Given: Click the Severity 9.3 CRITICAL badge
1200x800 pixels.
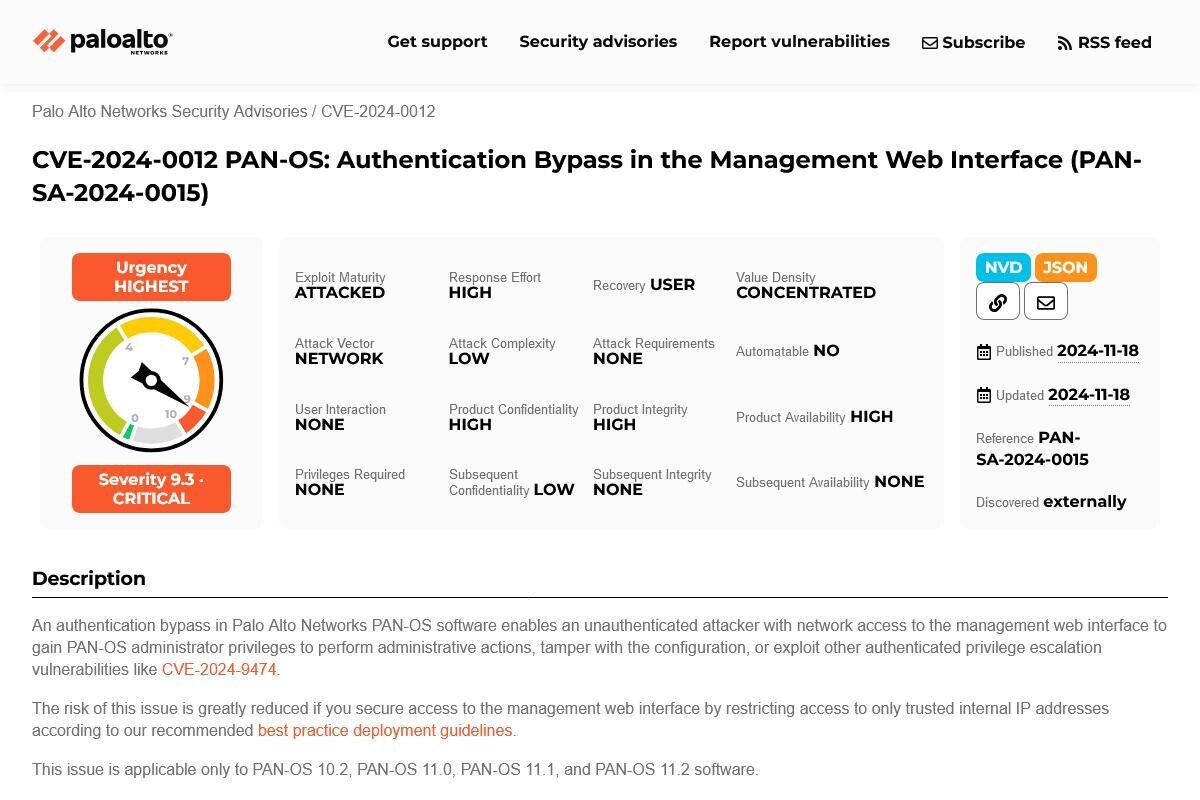Looking at the screenshot, I should pyautogui.click(x=151, y=489).
